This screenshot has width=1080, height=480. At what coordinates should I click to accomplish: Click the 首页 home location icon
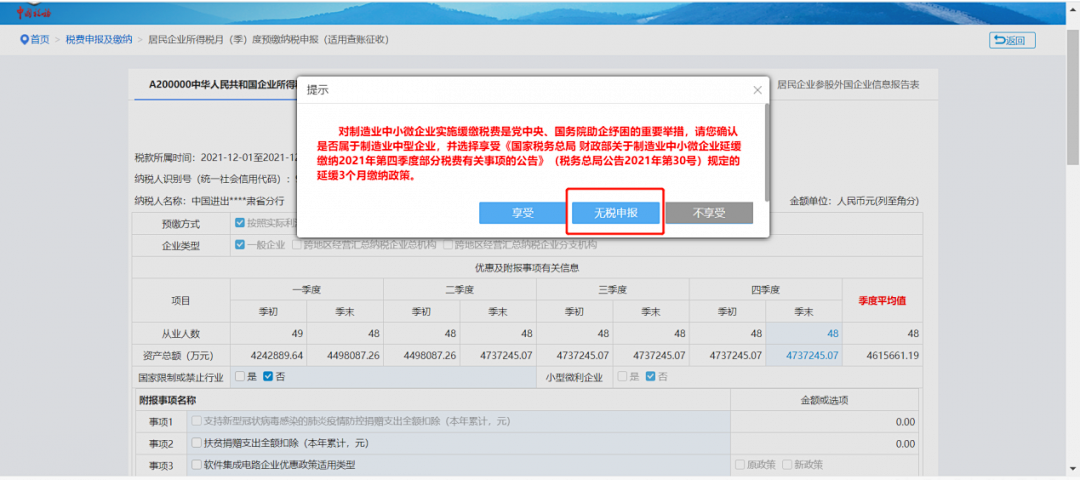(x=24, y=40)
